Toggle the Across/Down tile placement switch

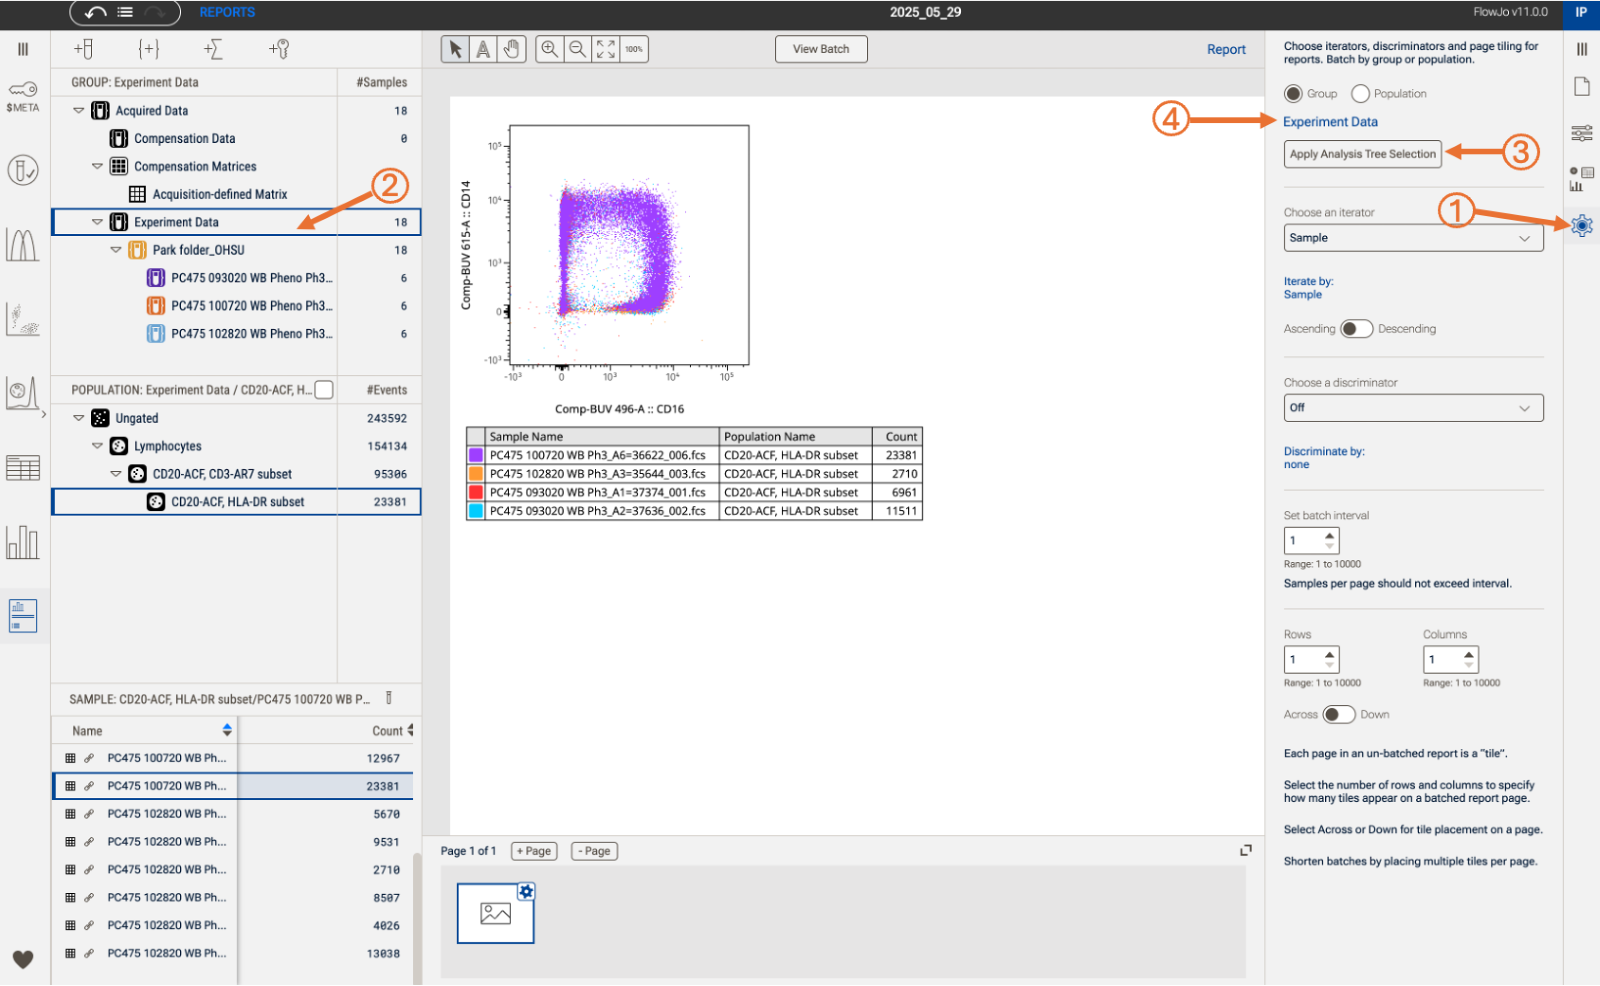click(x=1338, y=714)
